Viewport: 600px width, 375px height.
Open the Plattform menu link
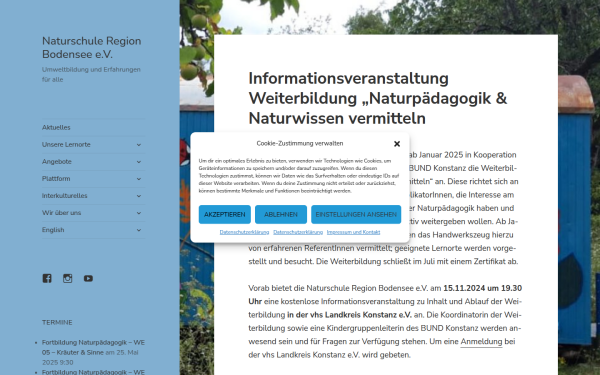coord(56,179)
